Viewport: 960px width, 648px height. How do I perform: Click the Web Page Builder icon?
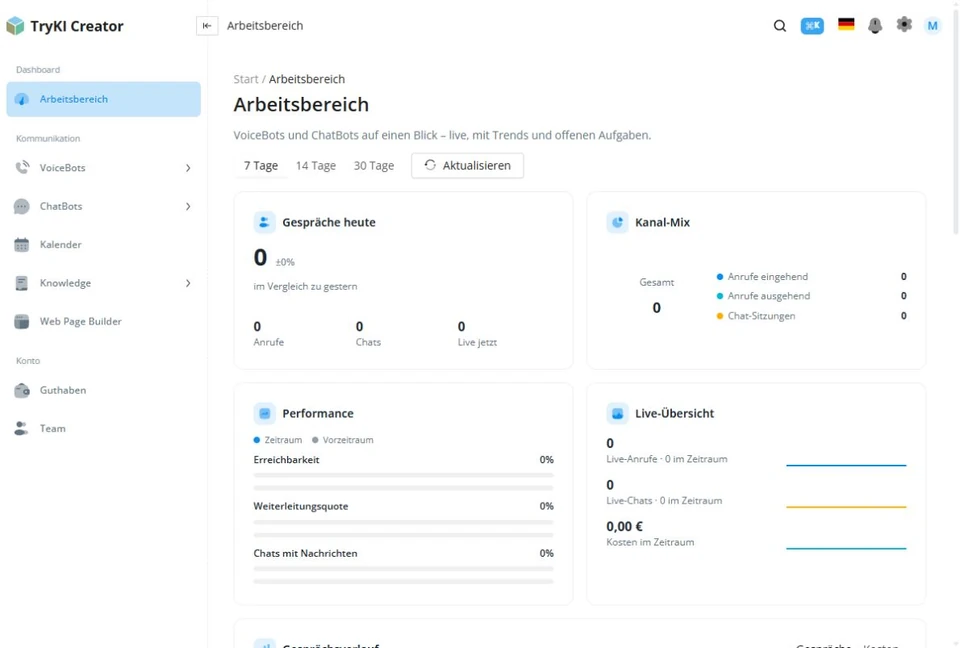pyautogui.click(x=21, y=322)
